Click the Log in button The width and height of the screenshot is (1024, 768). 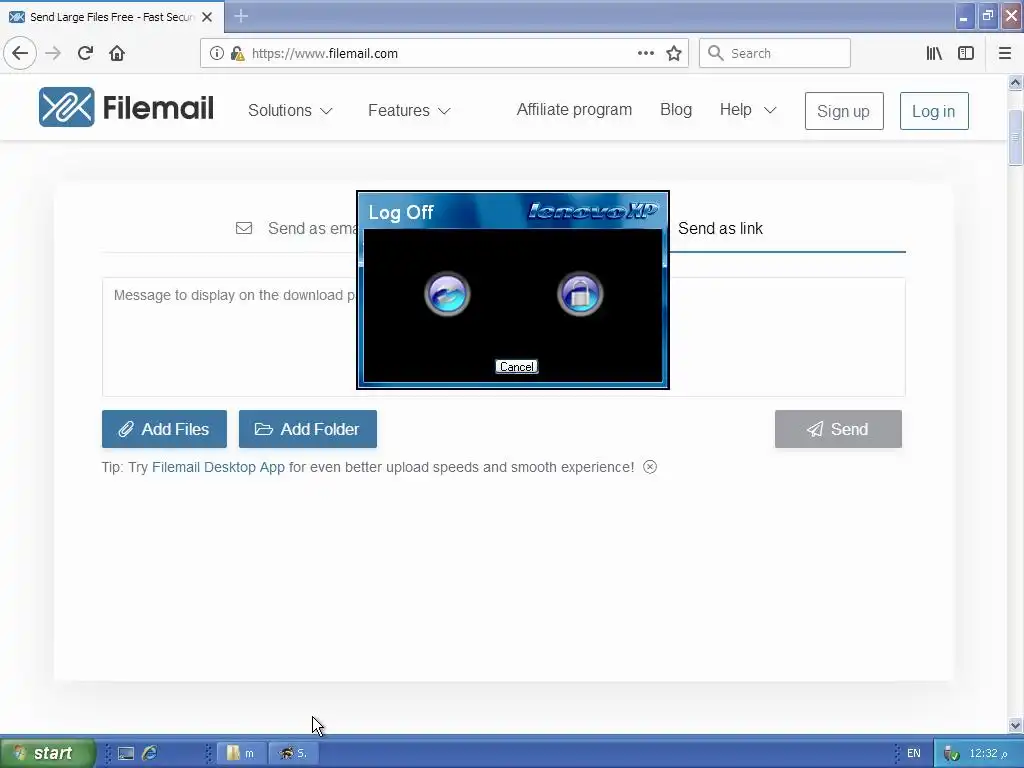[x=934, y=111]
